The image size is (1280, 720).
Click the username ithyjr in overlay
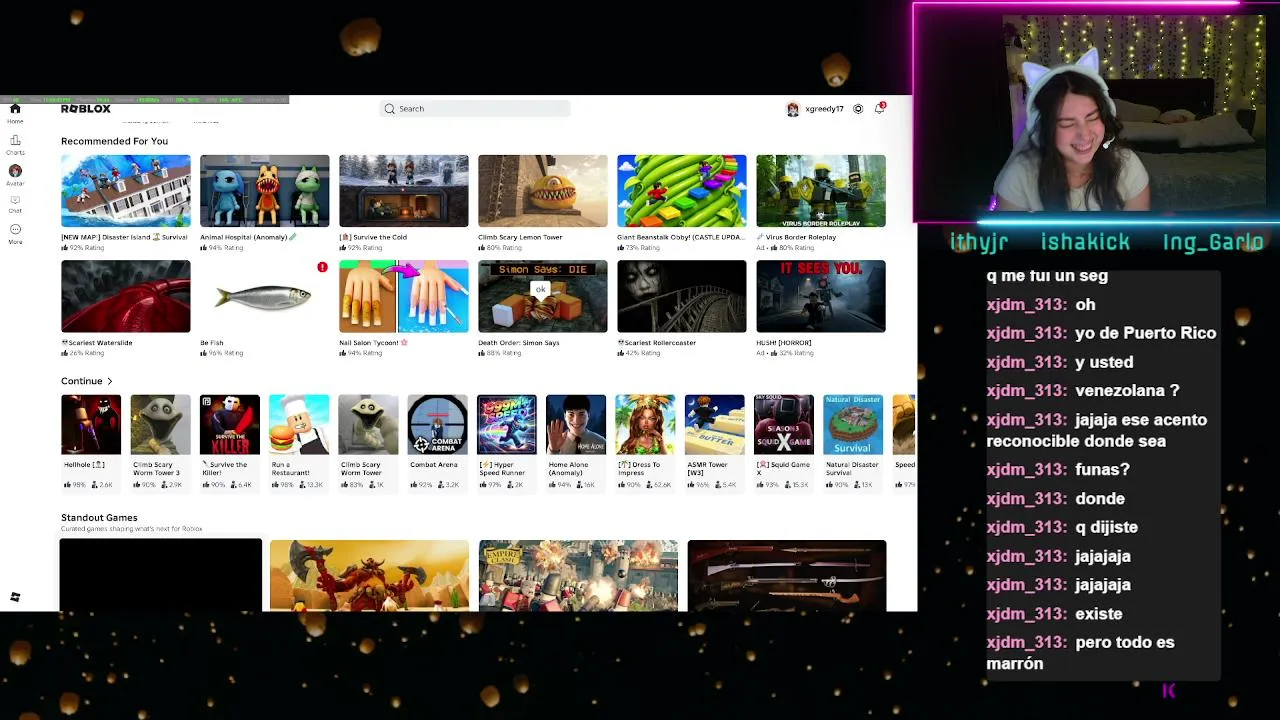[x=979, y=242]
